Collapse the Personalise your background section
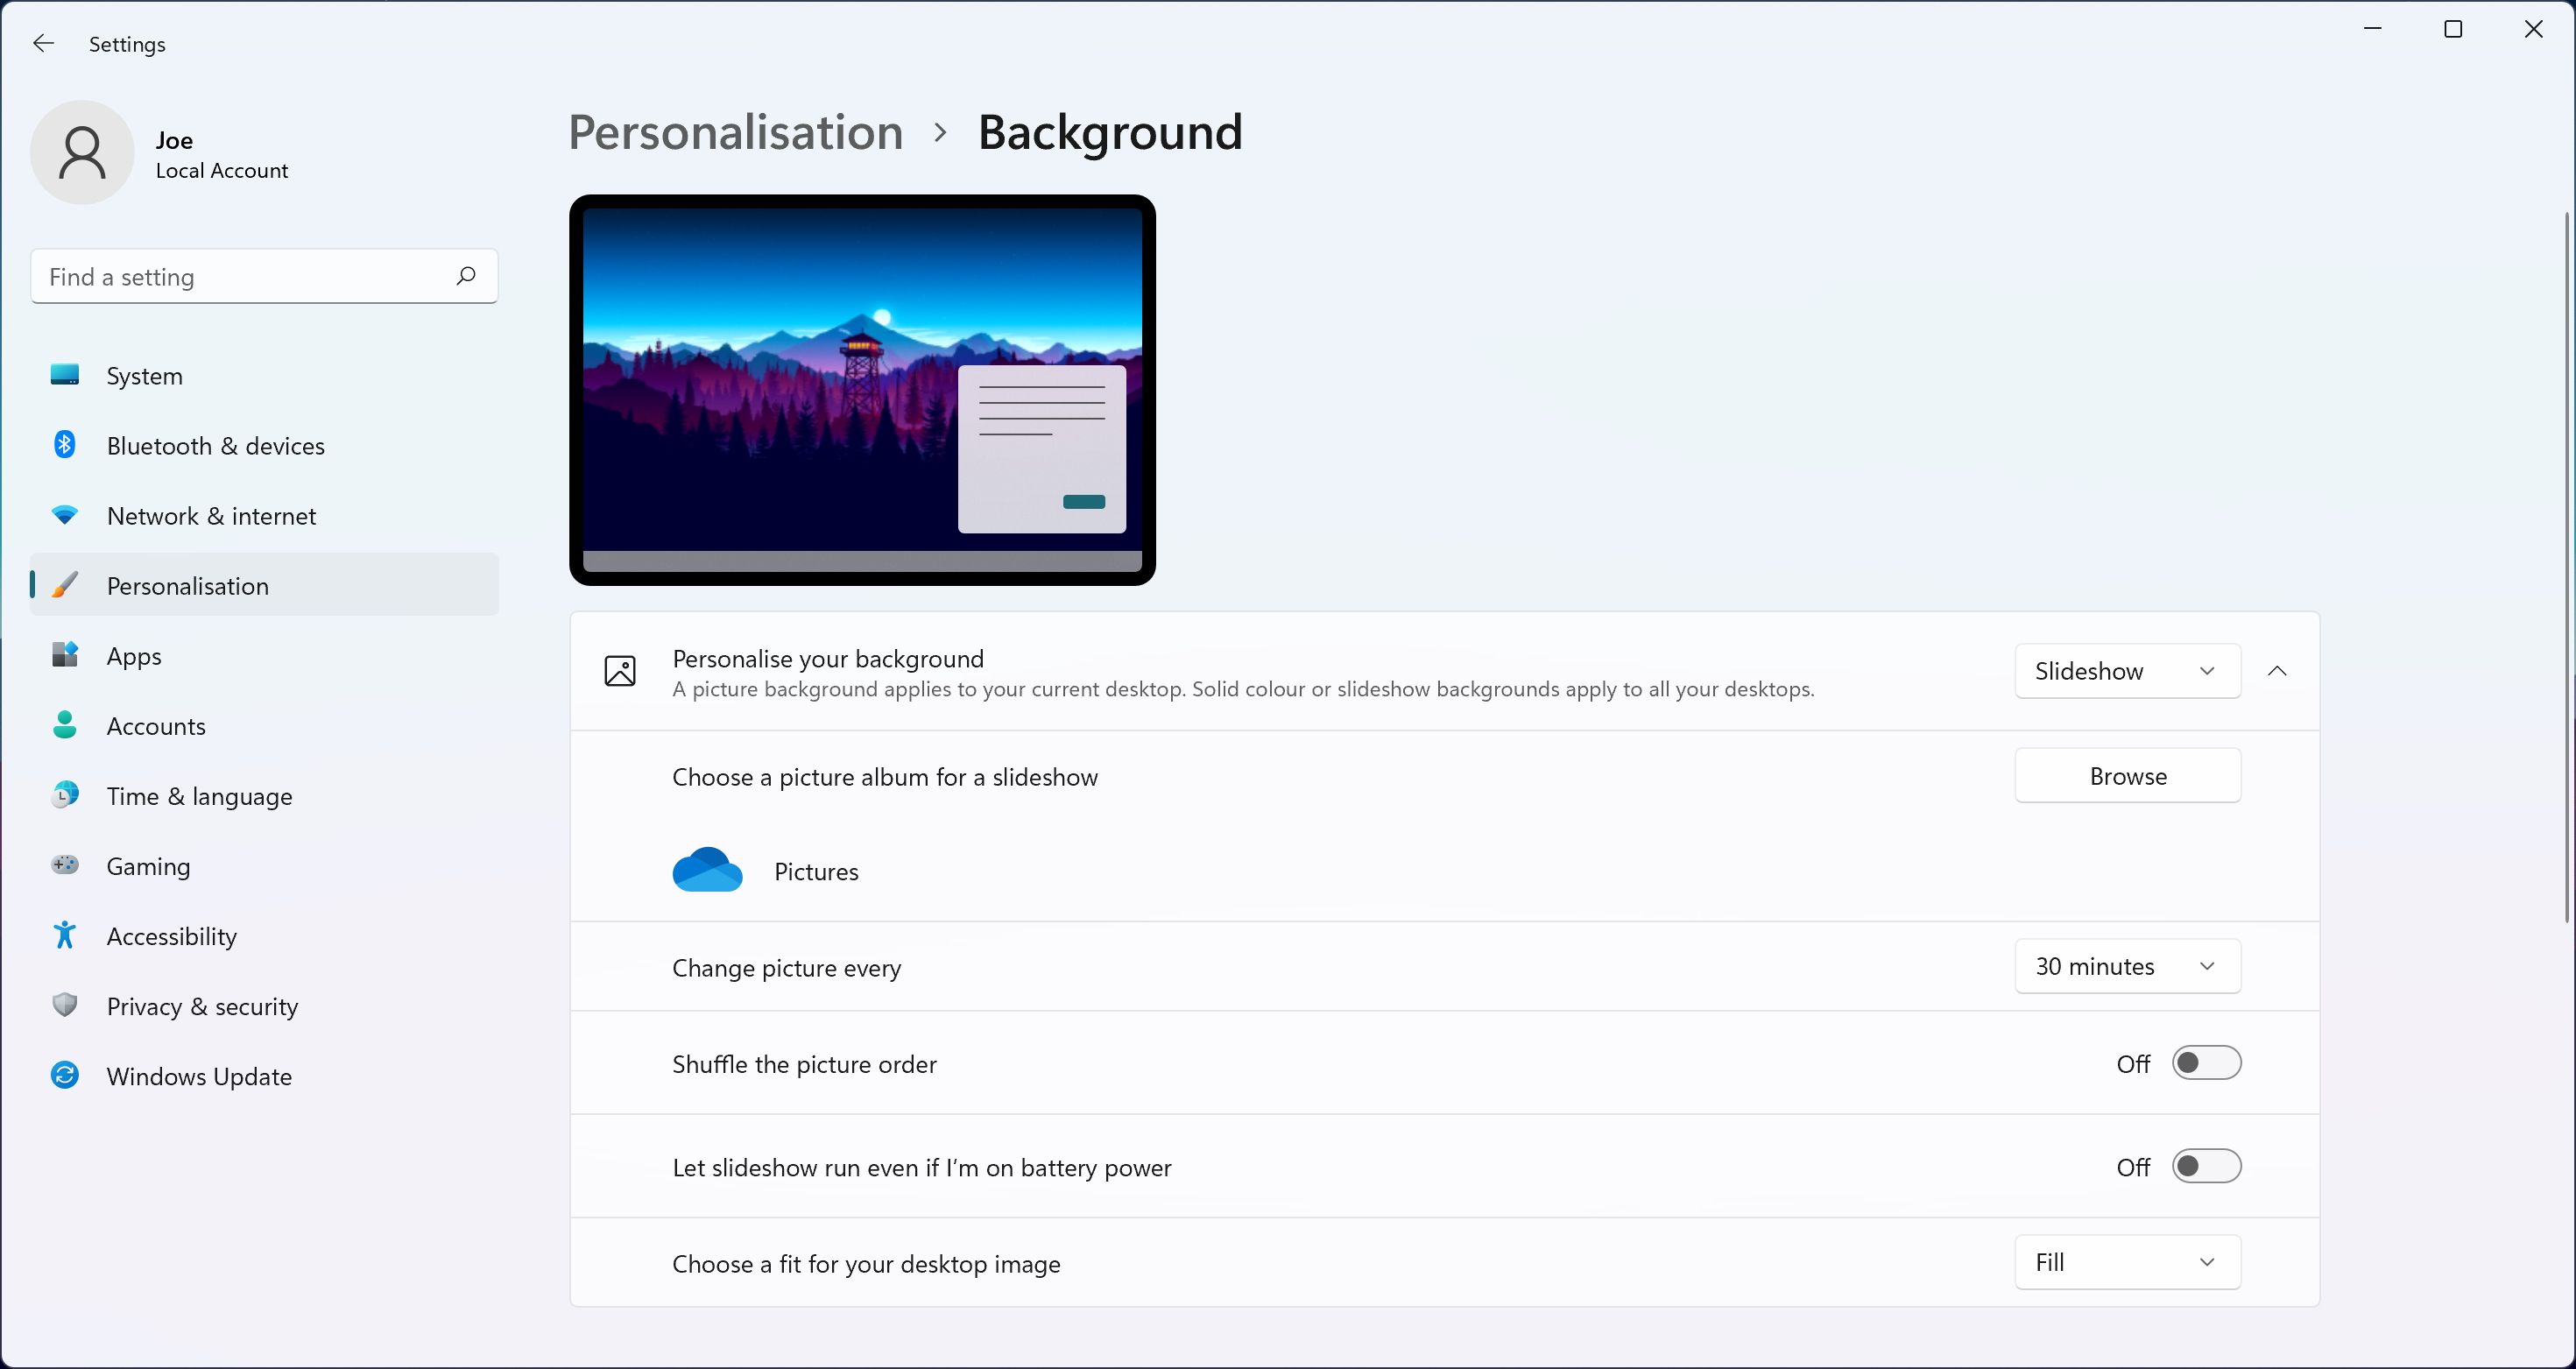 2277,671
